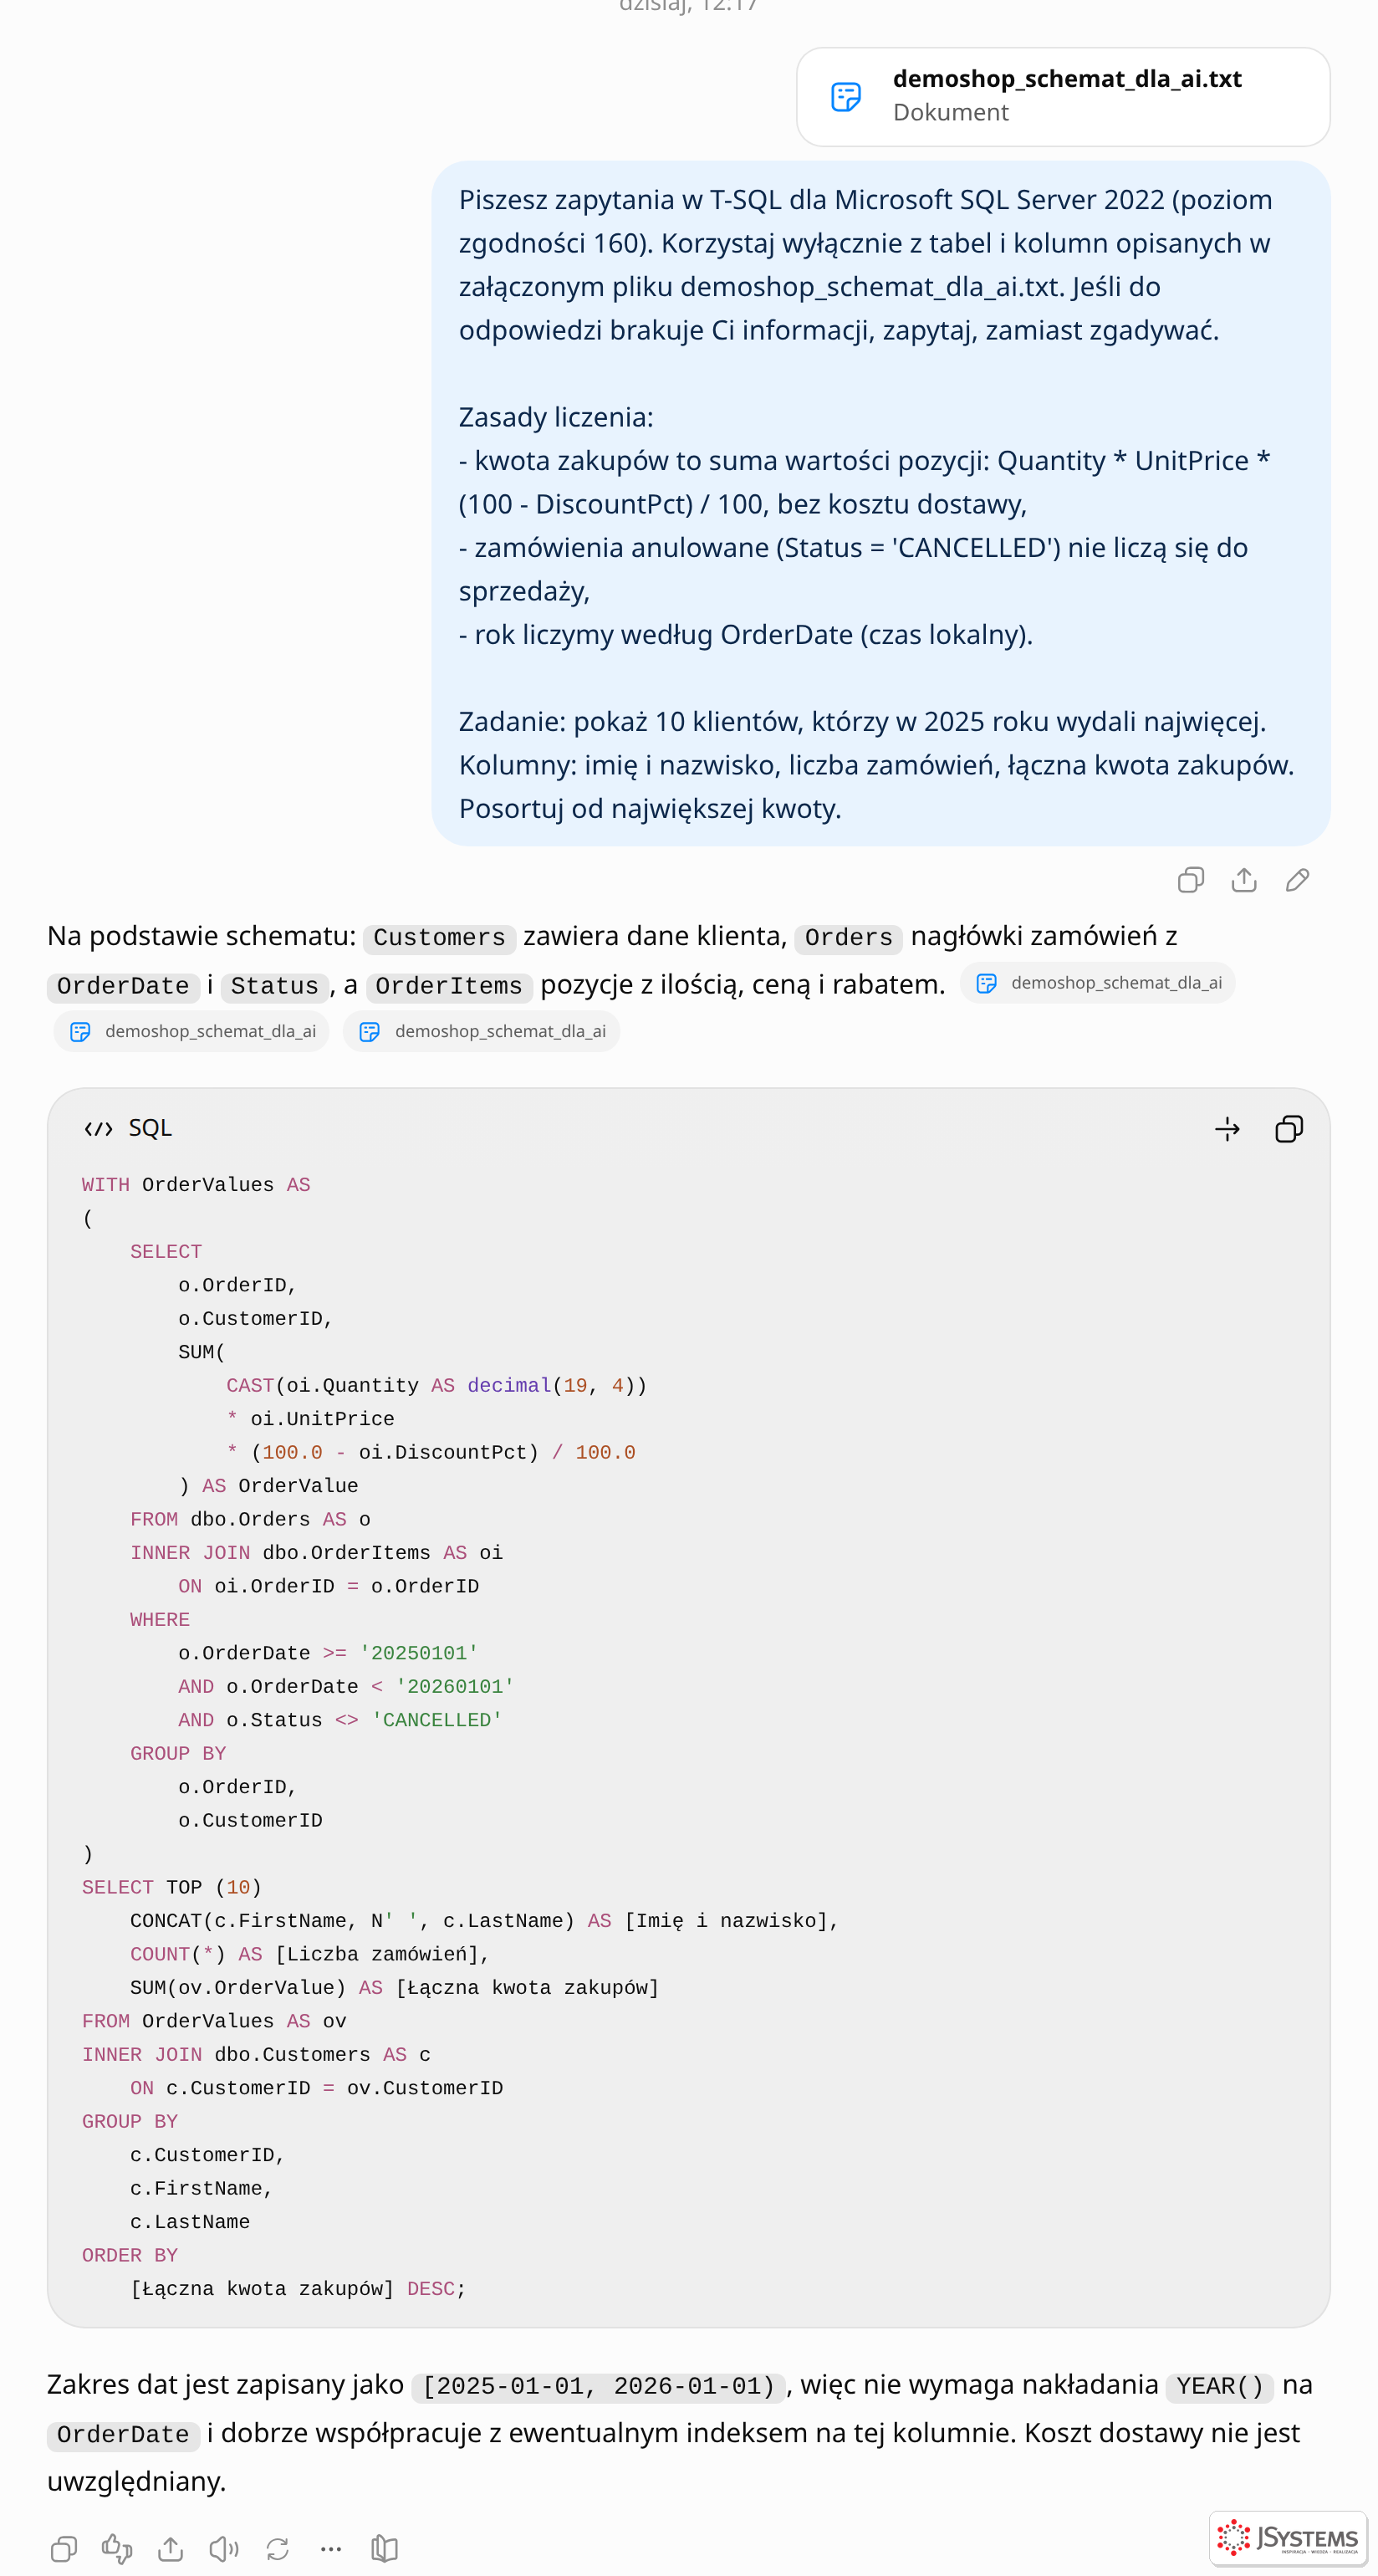Give thumbs feedback on the response

click(x=117, y=2549)
